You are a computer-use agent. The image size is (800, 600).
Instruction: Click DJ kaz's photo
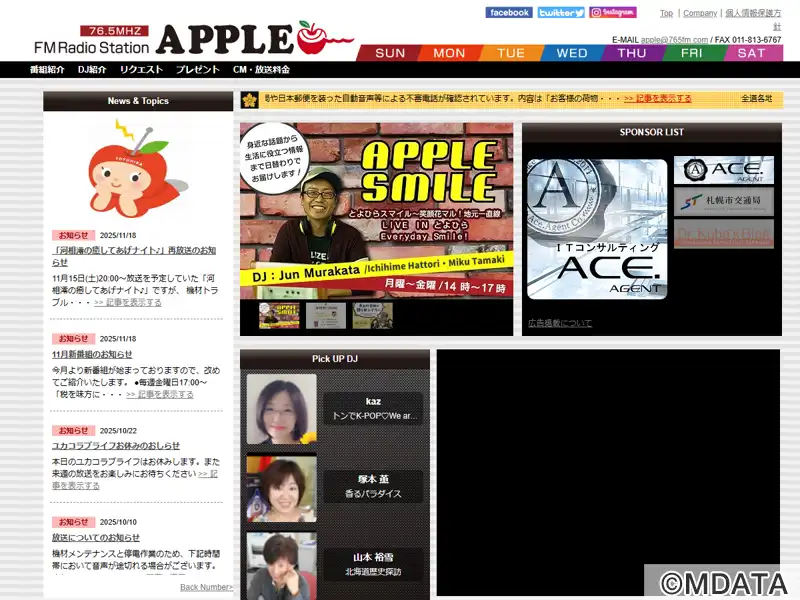click(x=282, y=409)
